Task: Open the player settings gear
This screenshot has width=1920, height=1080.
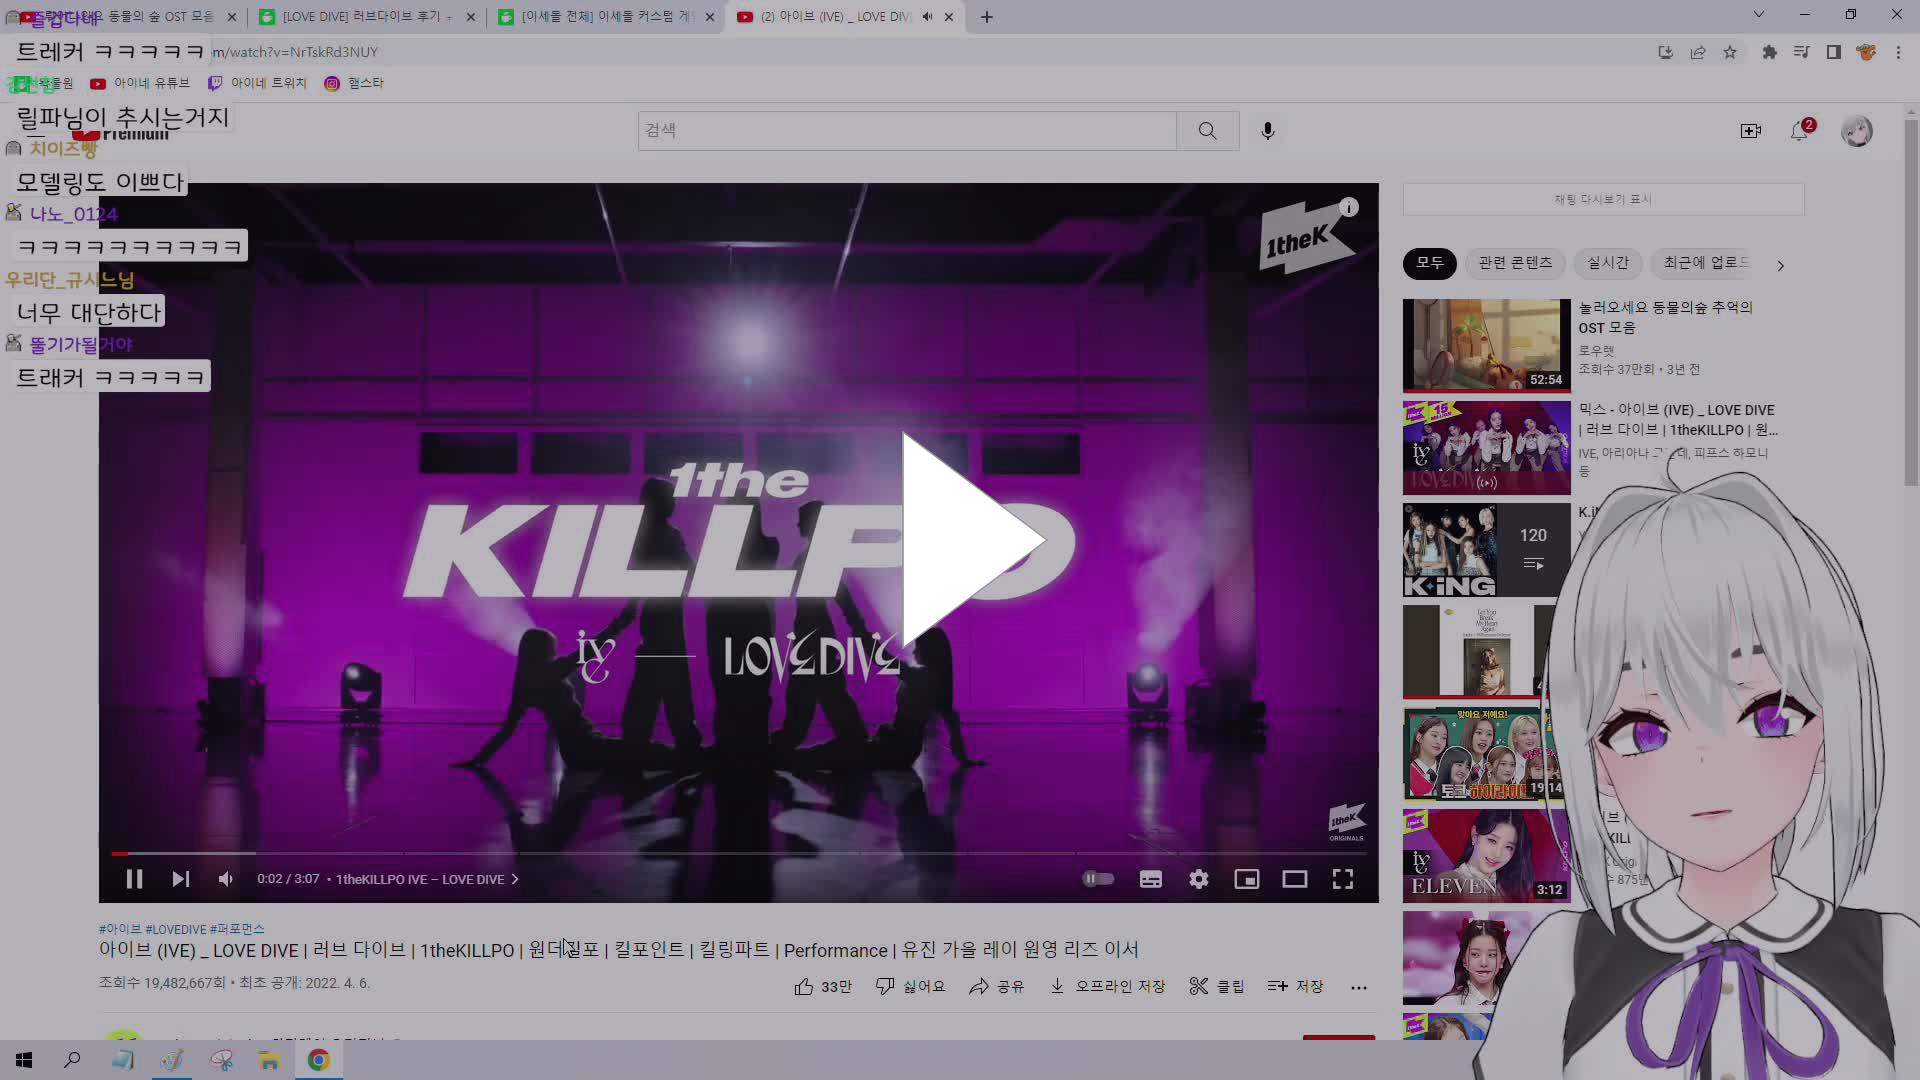Action: point(1199,879)
